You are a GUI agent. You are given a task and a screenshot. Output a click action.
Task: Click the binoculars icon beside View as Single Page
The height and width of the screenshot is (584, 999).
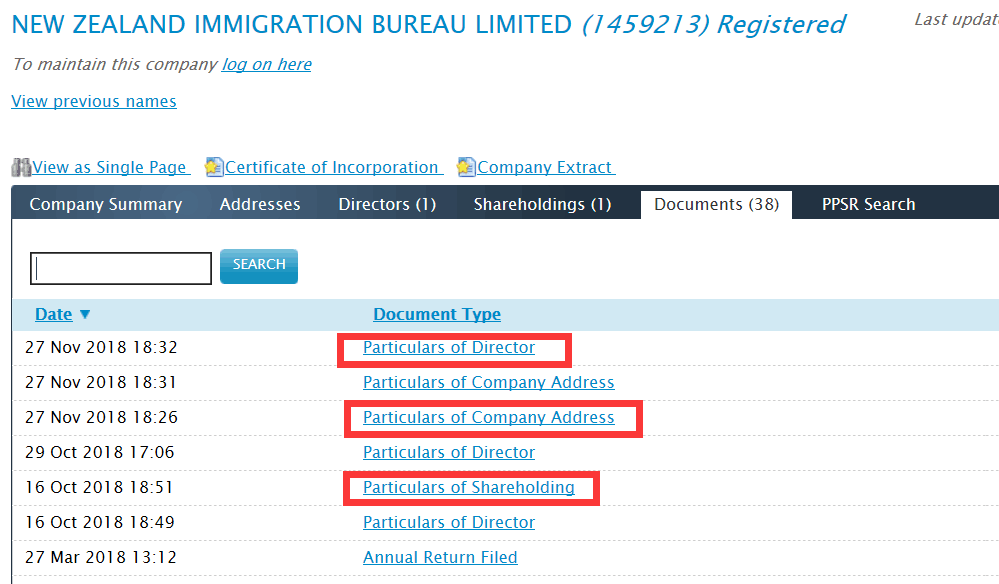[21, 167]
